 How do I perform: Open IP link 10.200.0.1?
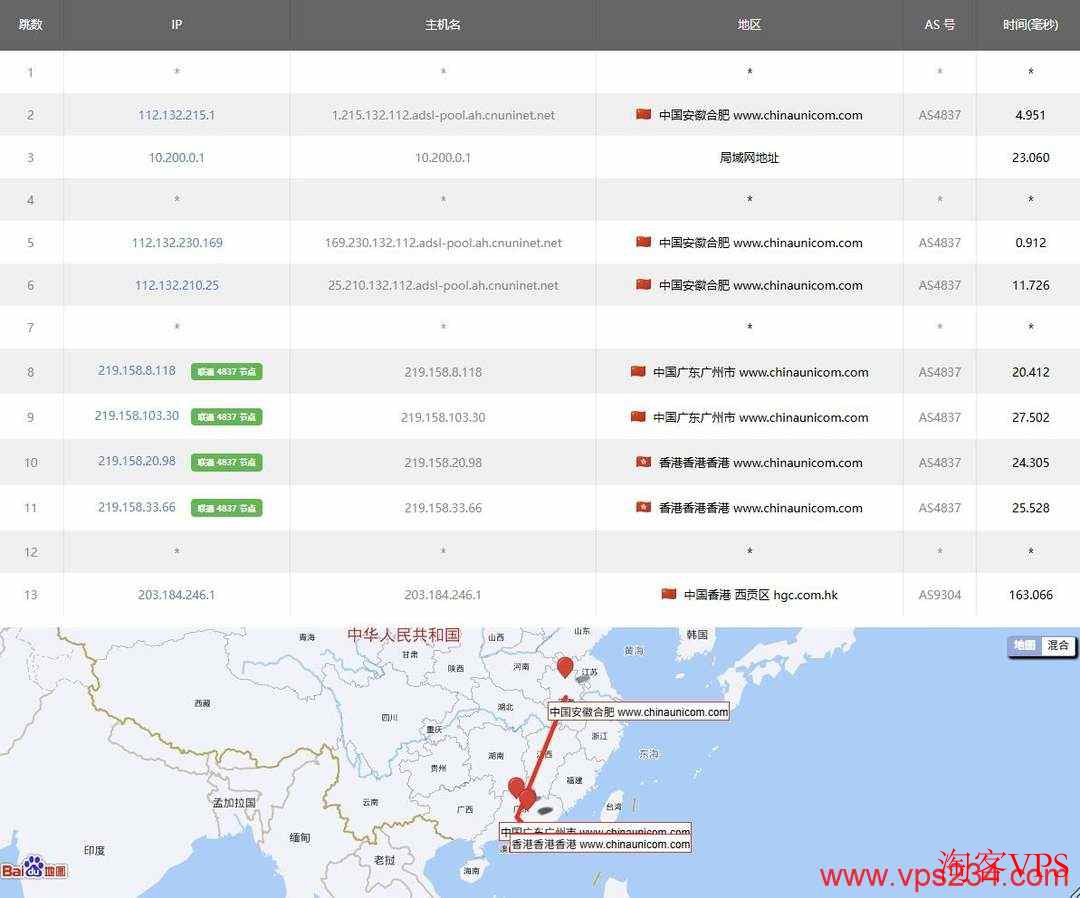coord(176,158)
